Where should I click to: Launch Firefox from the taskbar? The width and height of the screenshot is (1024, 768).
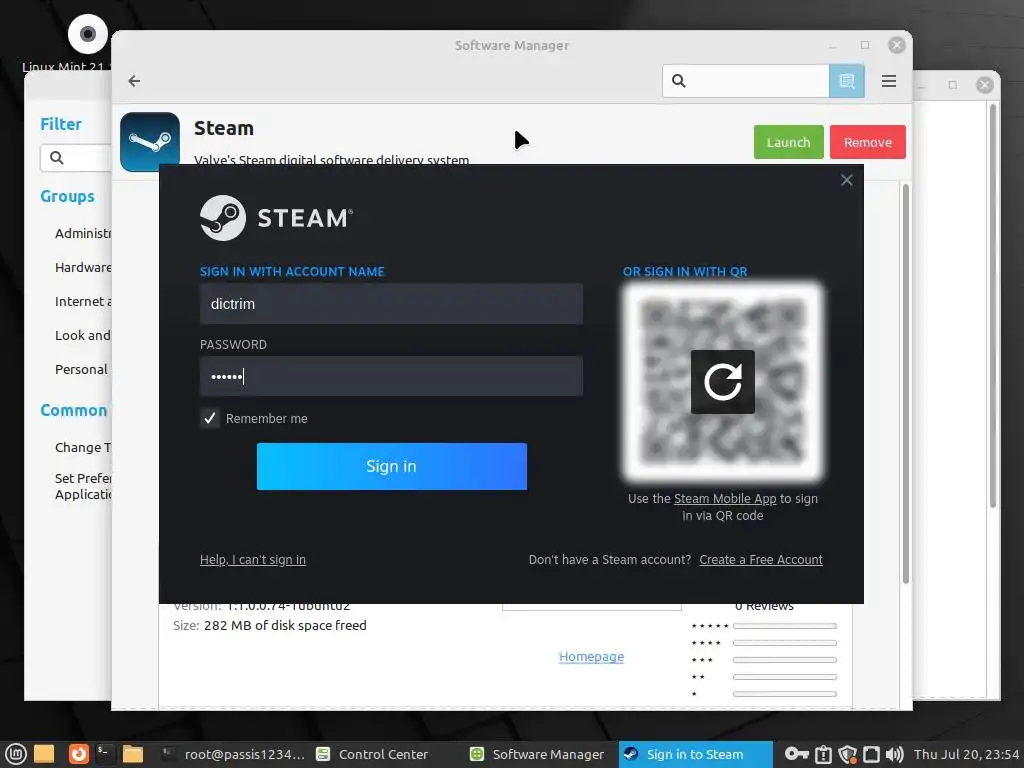[x=78, y=754]
